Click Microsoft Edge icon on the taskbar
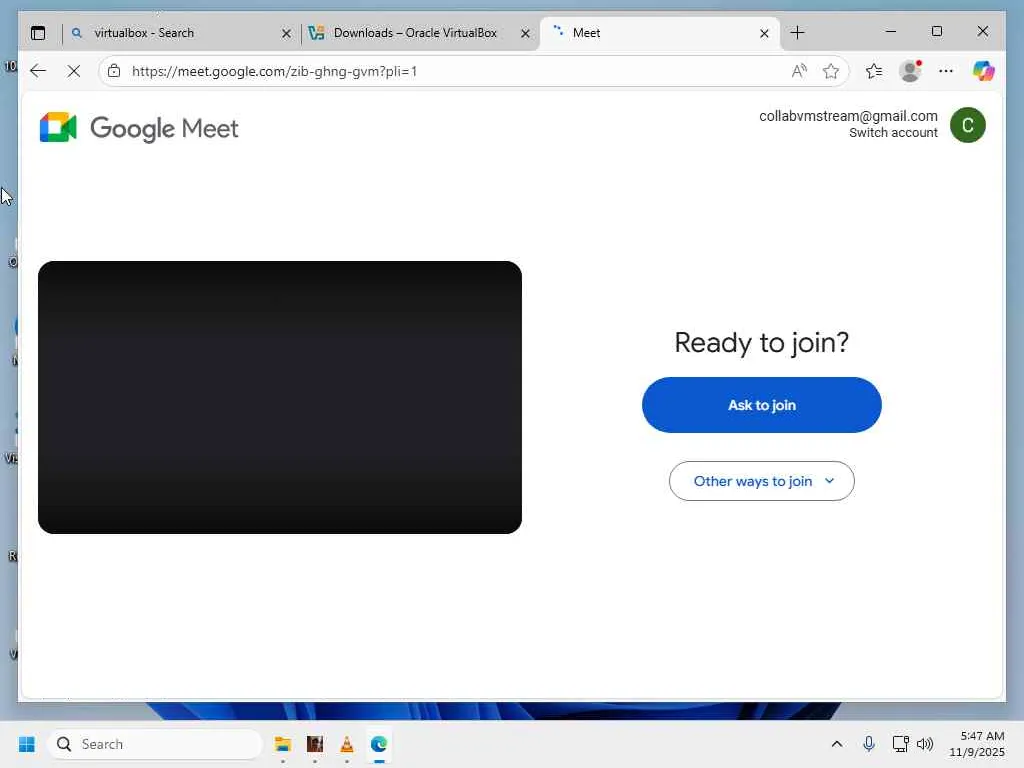 379,744
